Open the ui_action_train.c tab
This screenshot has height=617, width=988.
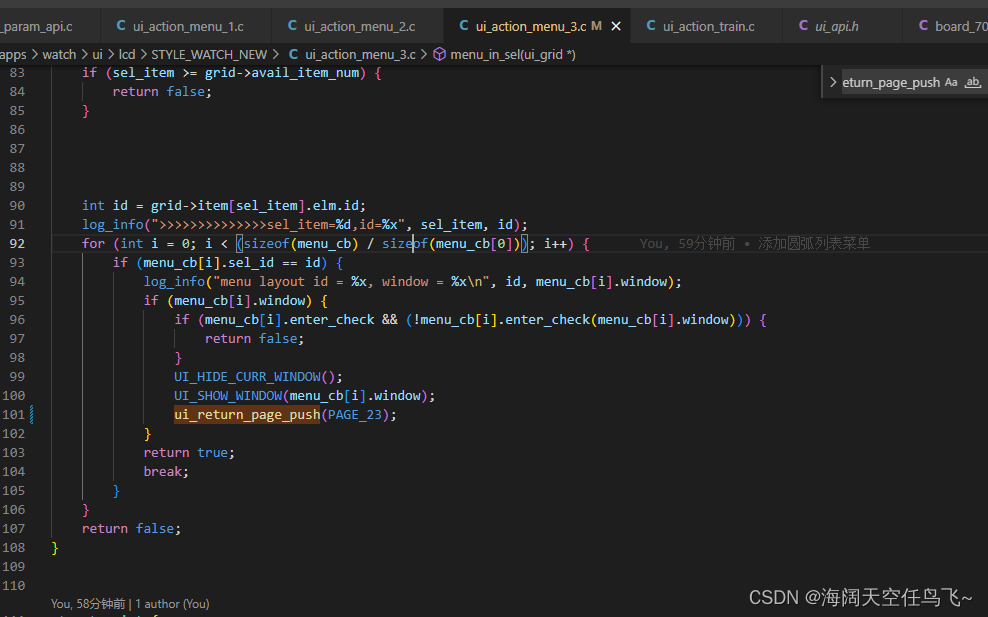(x=708, y=26)
